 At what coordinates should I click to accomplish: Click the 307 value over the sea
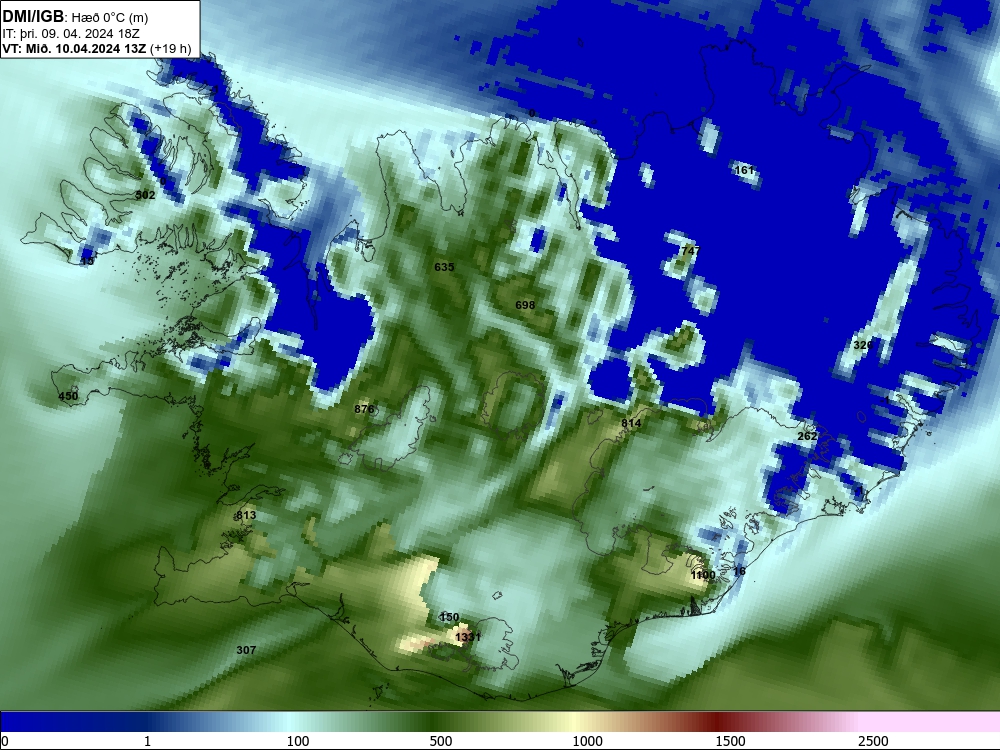[x=246, y=650]
